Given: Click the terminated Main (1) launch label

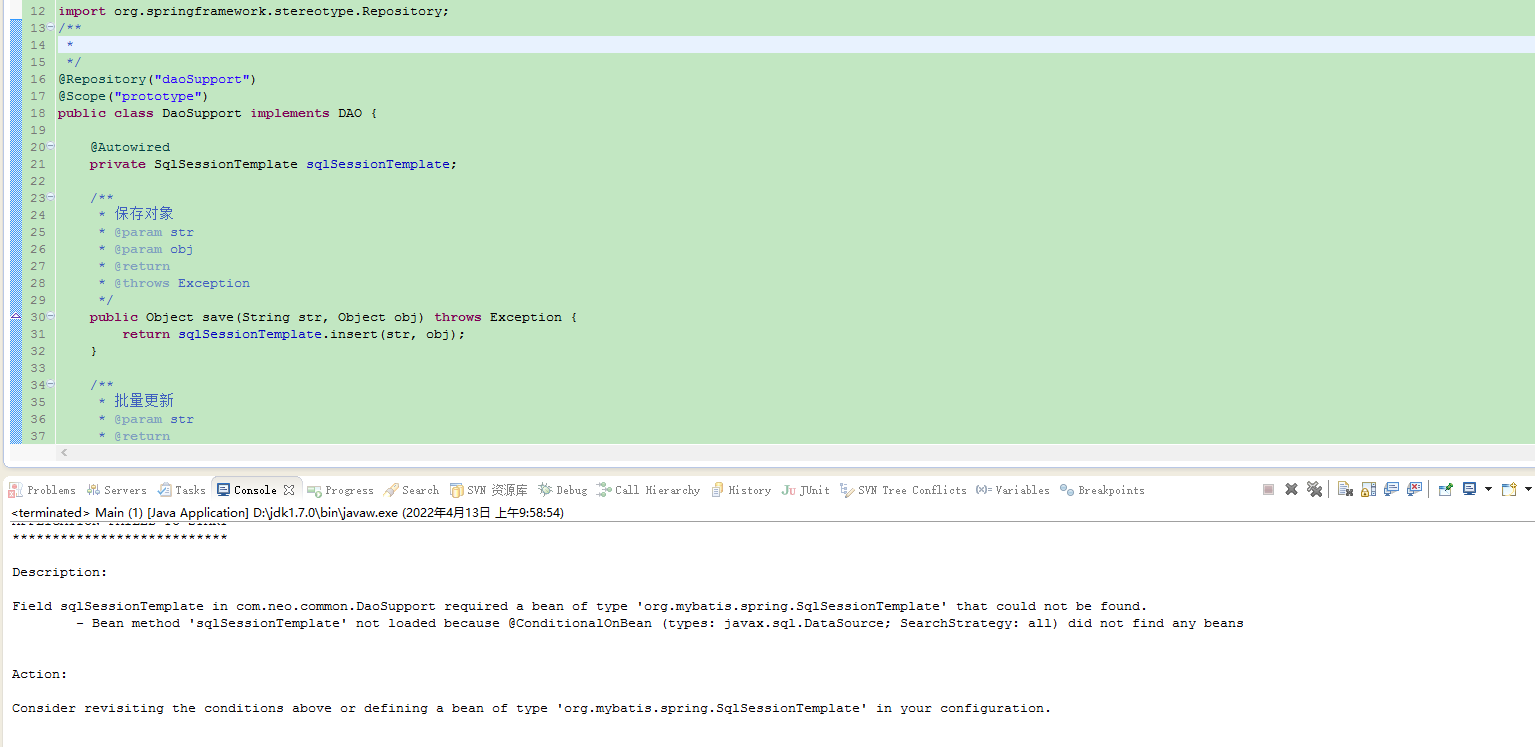Looking at the screenshot, I should 288,513.
